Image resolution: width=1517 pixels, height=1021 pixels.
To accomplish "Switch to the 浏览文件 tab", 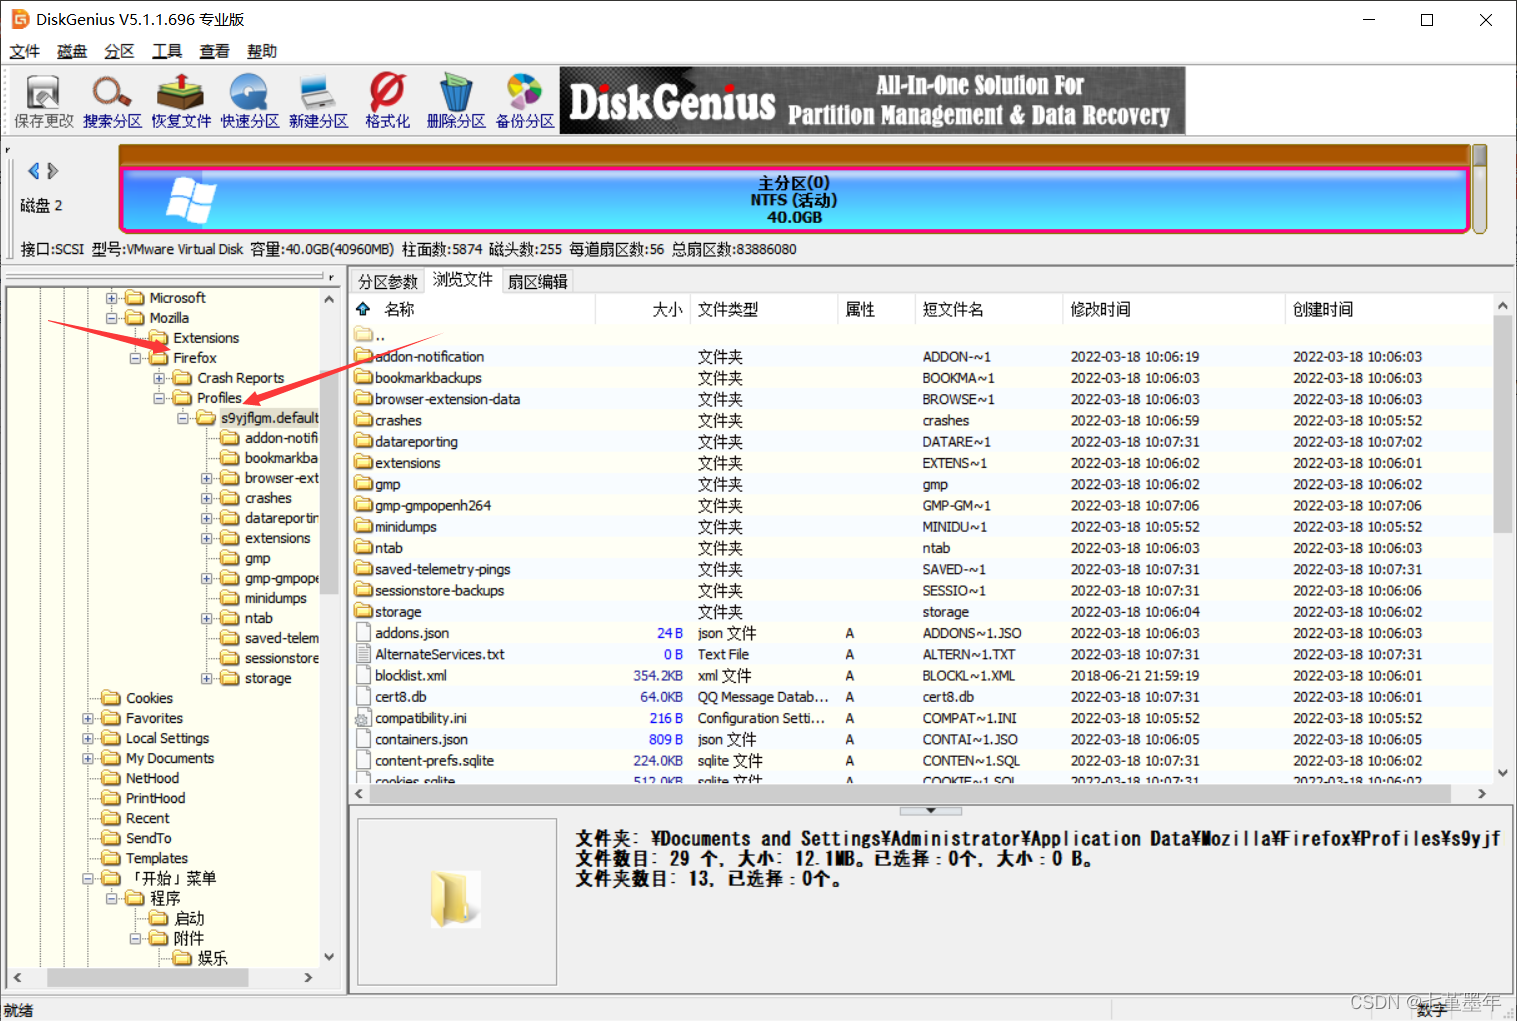I will [x=463, y=280].
